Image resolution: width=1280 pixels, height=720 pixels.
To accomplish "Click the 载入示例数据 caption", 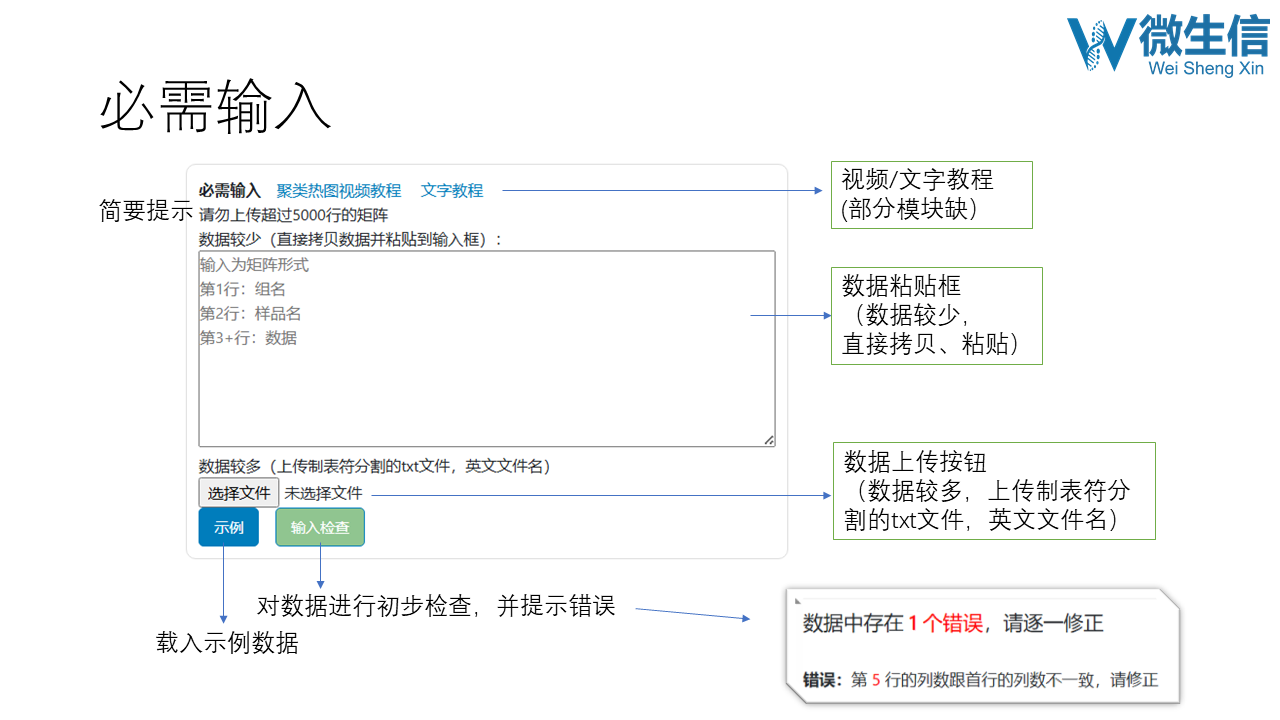I will (227, 643).
